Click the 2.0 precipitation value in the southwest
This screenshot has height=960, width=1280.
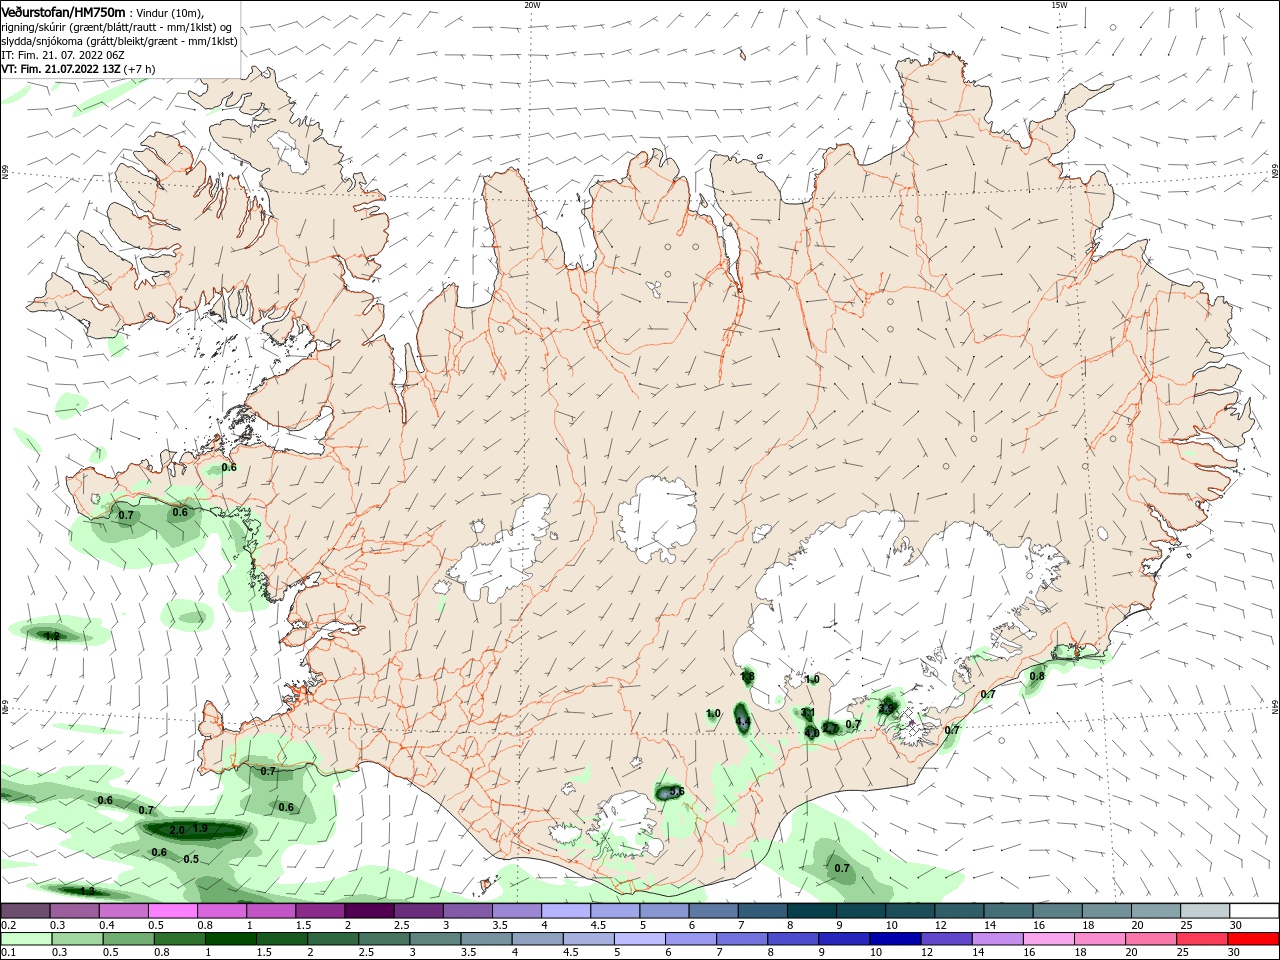(x=177, y=830)
